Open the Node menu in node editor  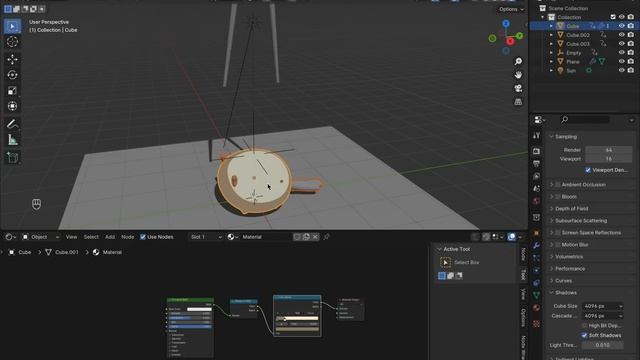tap(127, 237)
